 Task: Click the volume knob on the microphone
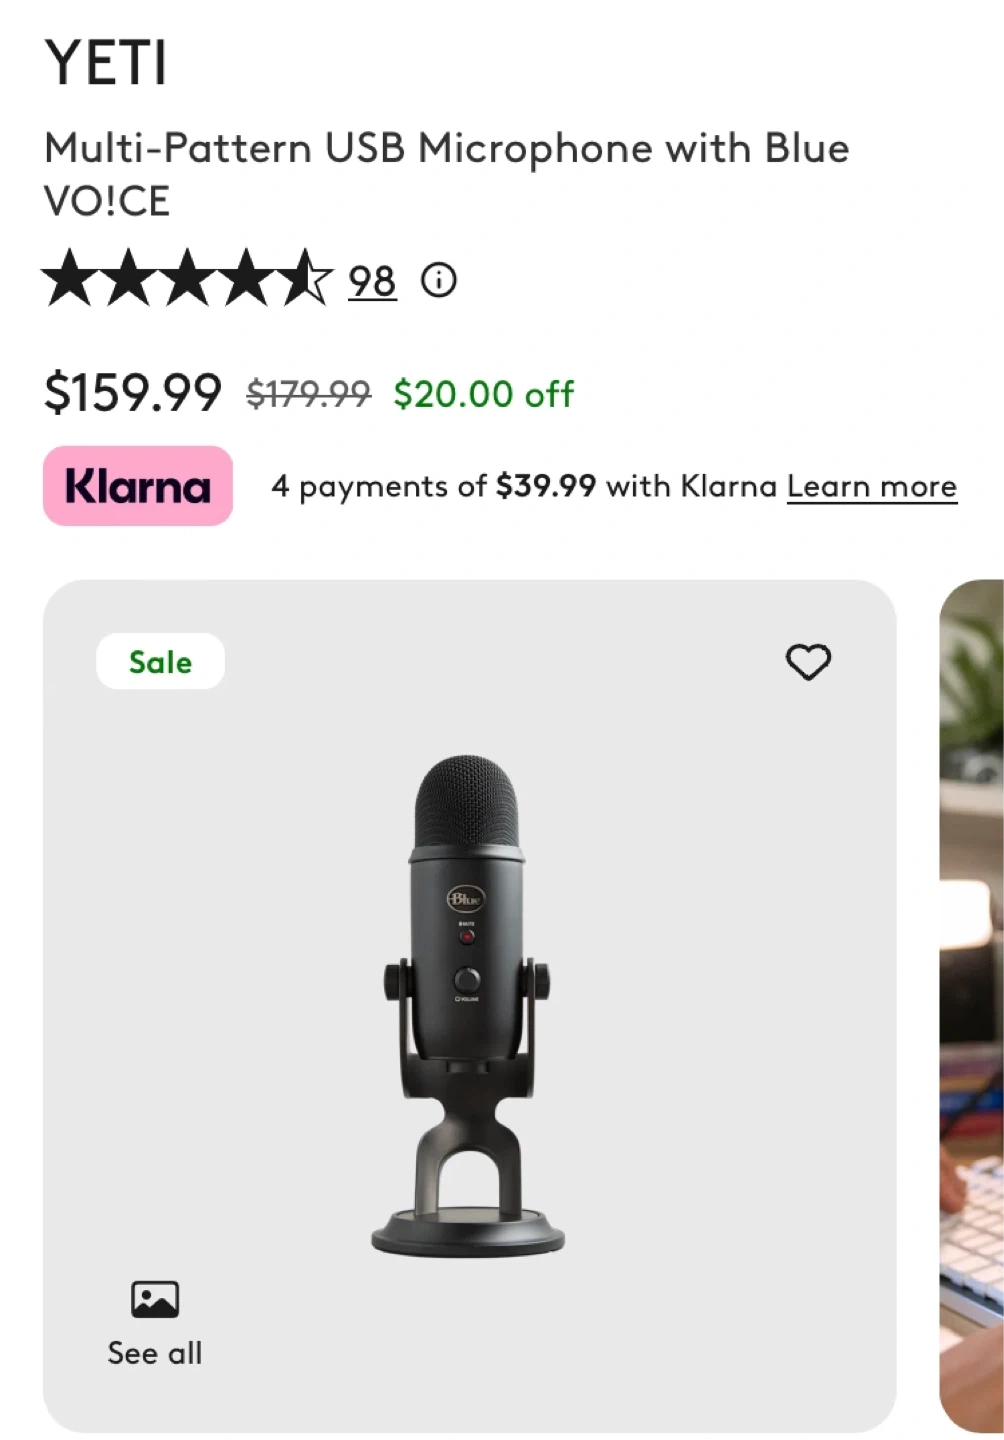click(467, 979)
